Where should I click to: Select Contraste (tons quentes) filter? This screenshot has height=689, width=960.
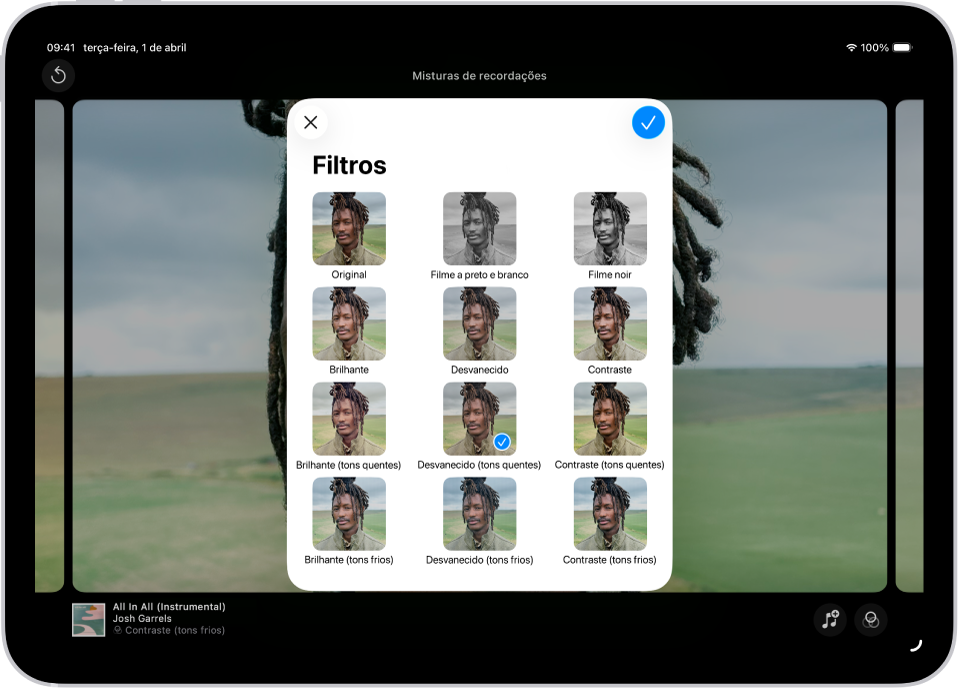coord(610,418)
